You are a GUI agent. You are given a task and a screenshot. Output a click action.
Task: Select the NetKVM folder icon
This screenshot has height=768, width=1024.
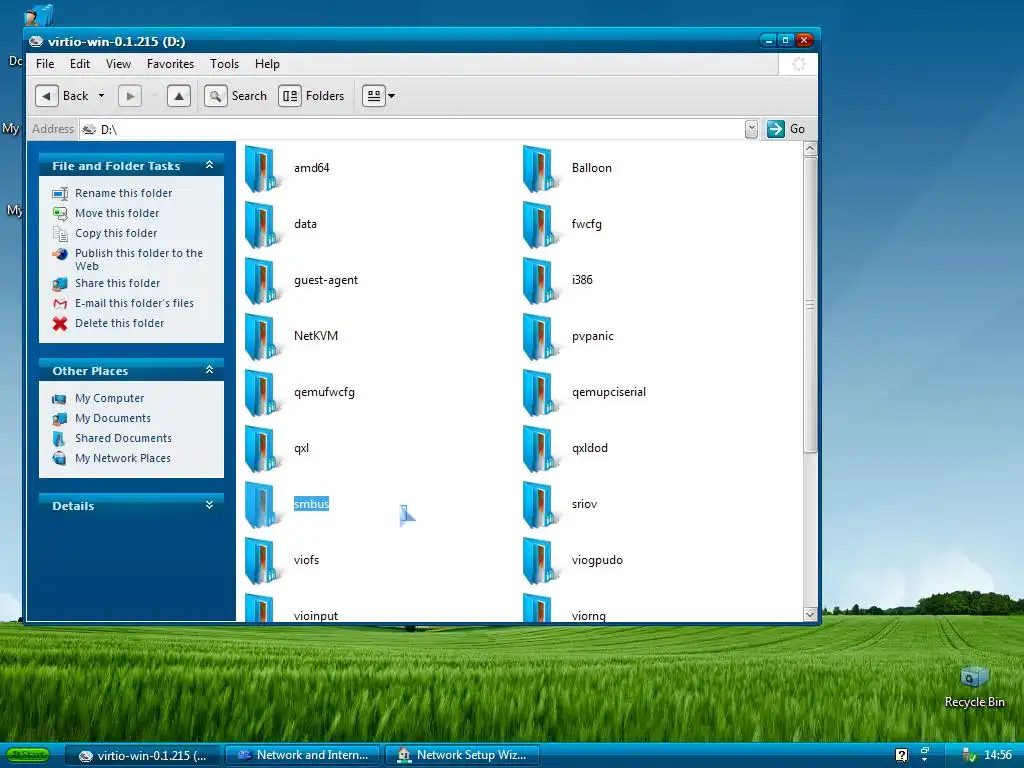tap(263, 338)
